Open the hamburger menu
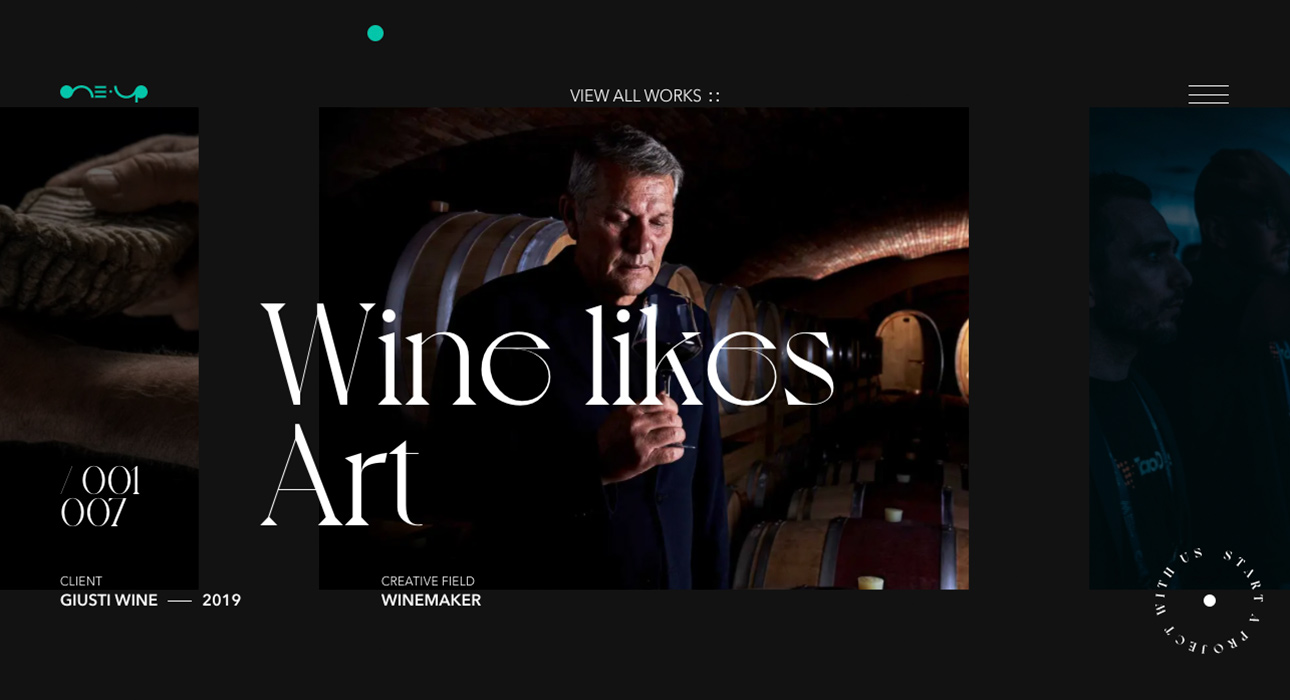1290x700 pixels. (x=1208, y=95)
